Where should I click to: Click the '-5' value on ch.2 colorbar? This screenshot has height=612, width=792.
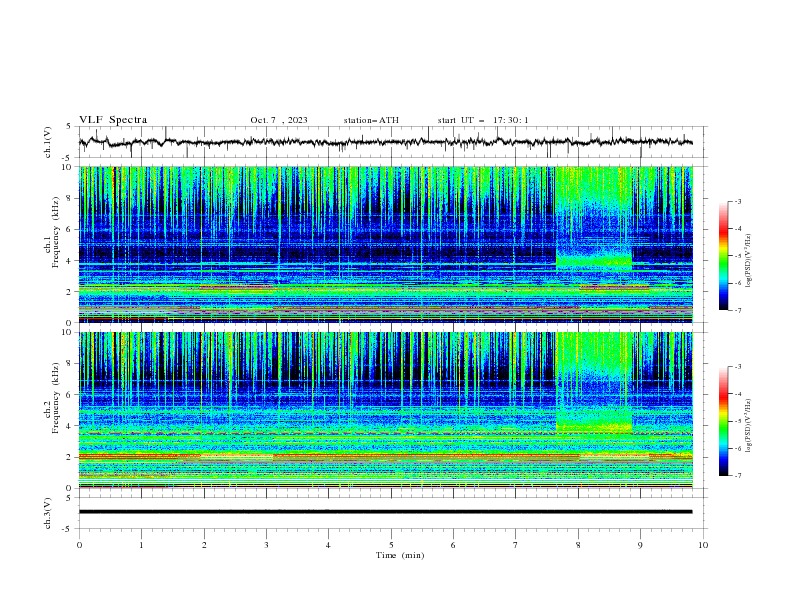[737, 421]
